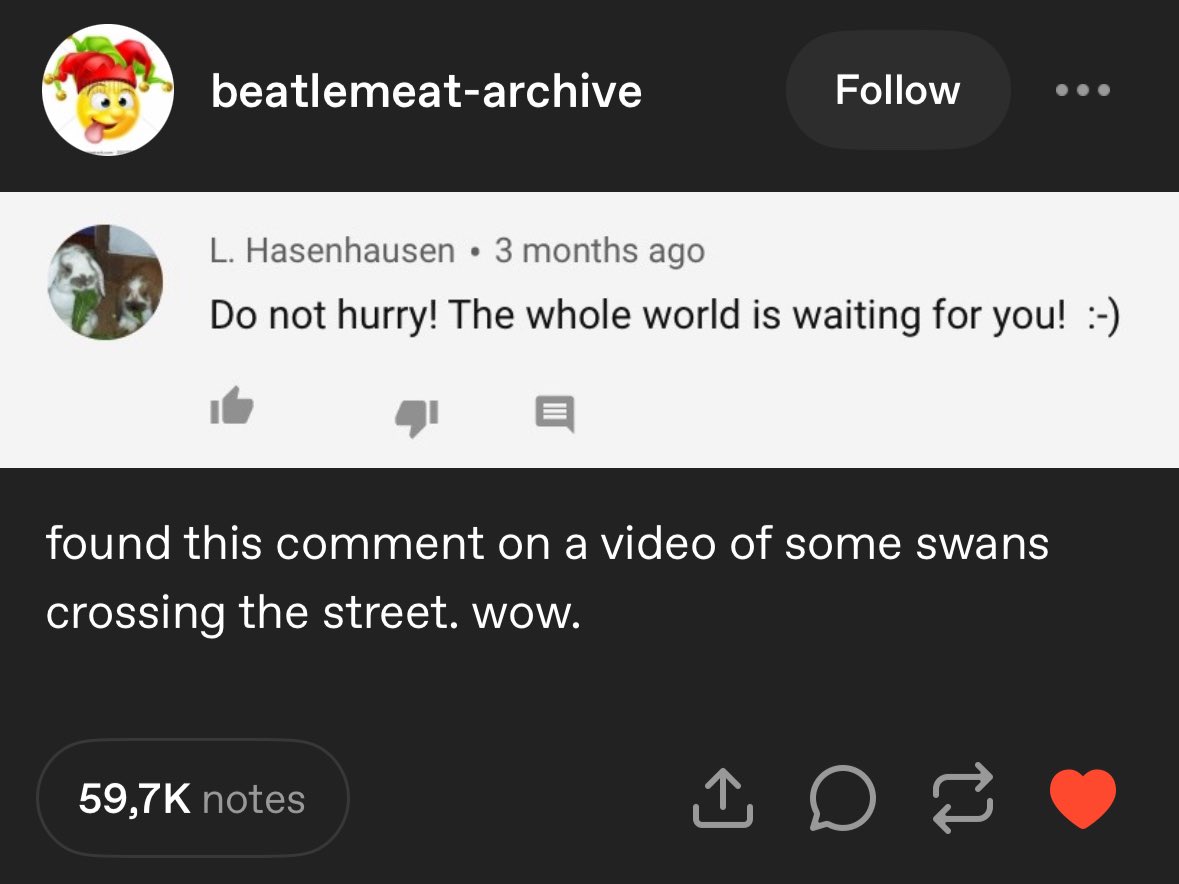Open the 59,7K notes list
Screen dimensions: 1179x884
[192, 798]
